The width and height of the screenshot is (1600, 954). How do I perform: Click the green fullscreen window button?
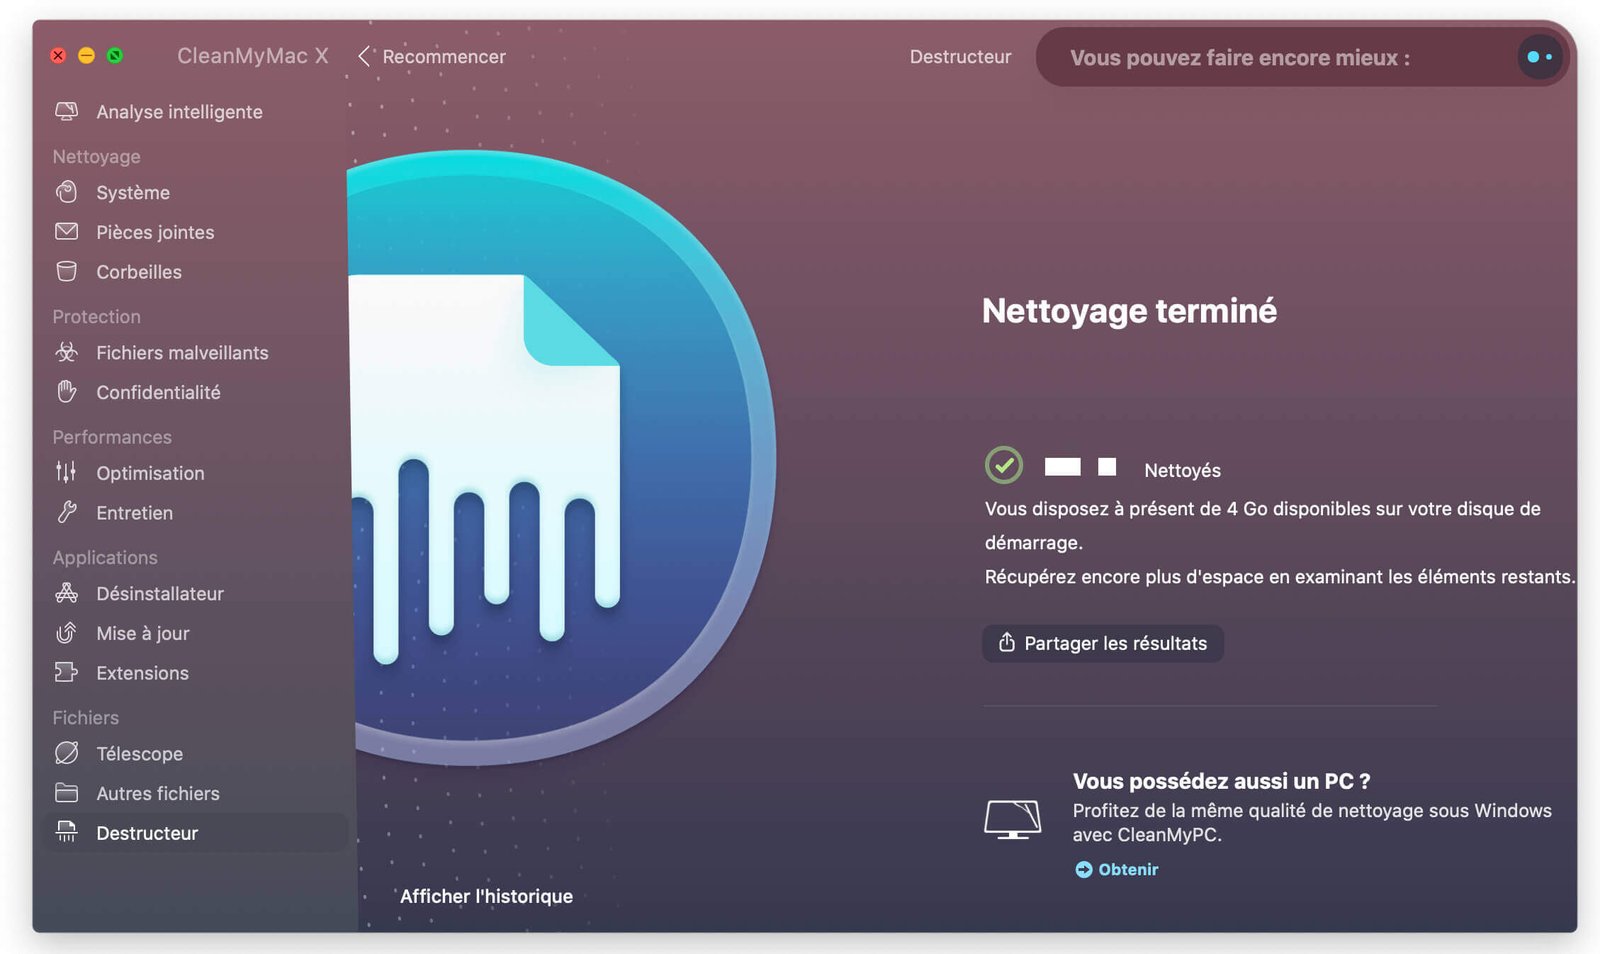tap(115, 55)
